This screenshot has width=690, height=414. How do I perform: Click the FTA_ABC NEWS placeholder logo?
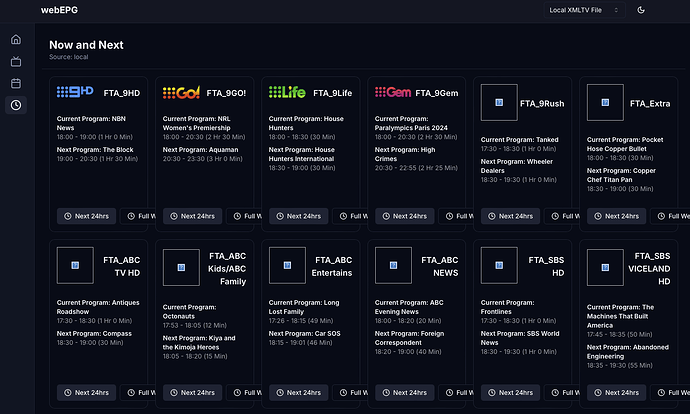393,265
